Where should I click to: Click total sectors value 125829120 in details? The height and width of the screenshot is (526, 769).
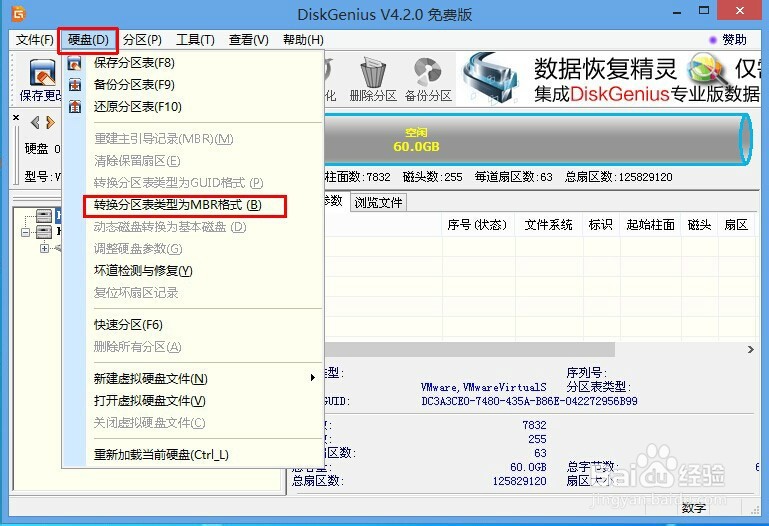pos(519,481)
